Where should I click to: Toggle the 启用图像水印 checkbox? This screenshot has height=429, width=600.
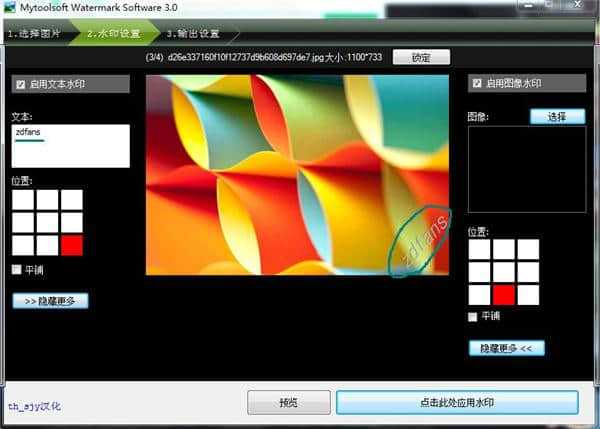pyautogui.click(x=478, y=83)
